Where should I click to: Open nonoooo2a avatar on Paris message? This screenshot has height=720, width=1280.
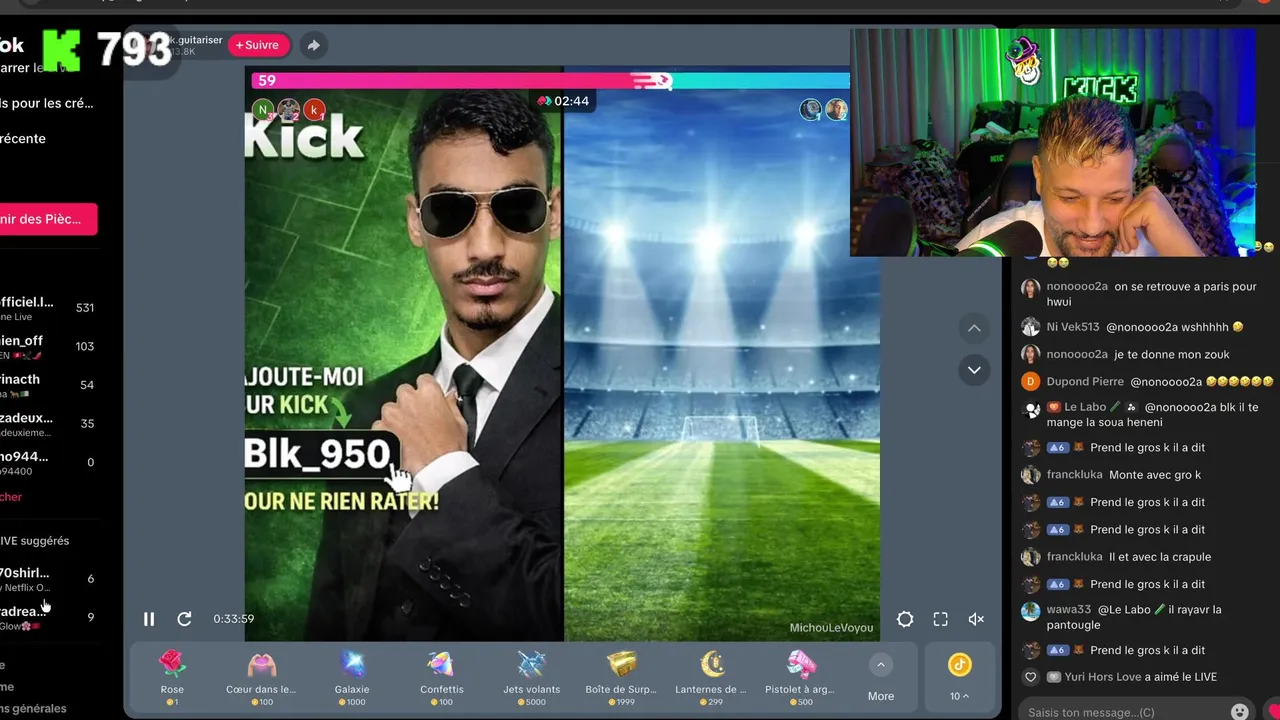tap(1031, 288)
